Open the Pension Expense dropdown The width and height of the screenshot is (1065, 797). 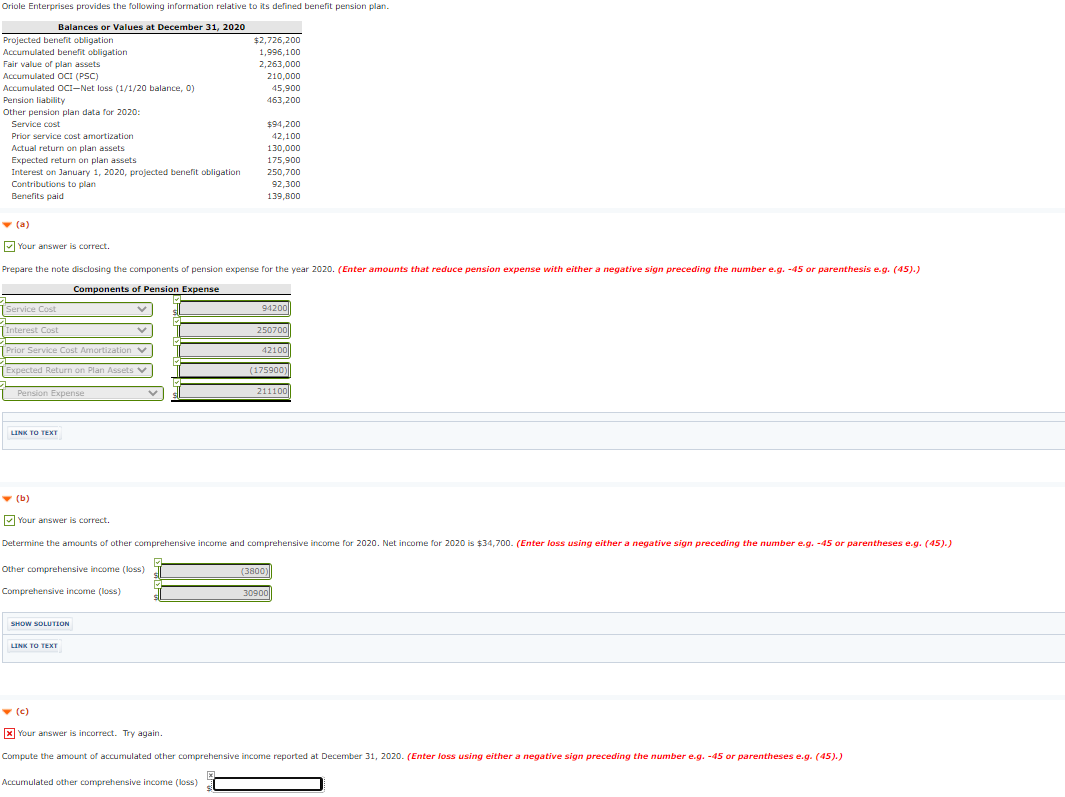click(82, 393)
